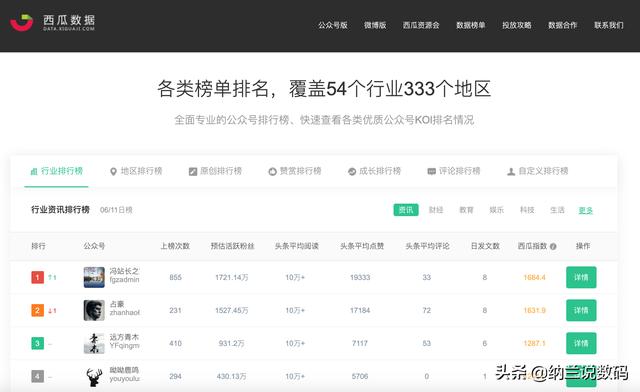
Task: Click the 1527.45万 fans value
Action: (x=231, y=310)
